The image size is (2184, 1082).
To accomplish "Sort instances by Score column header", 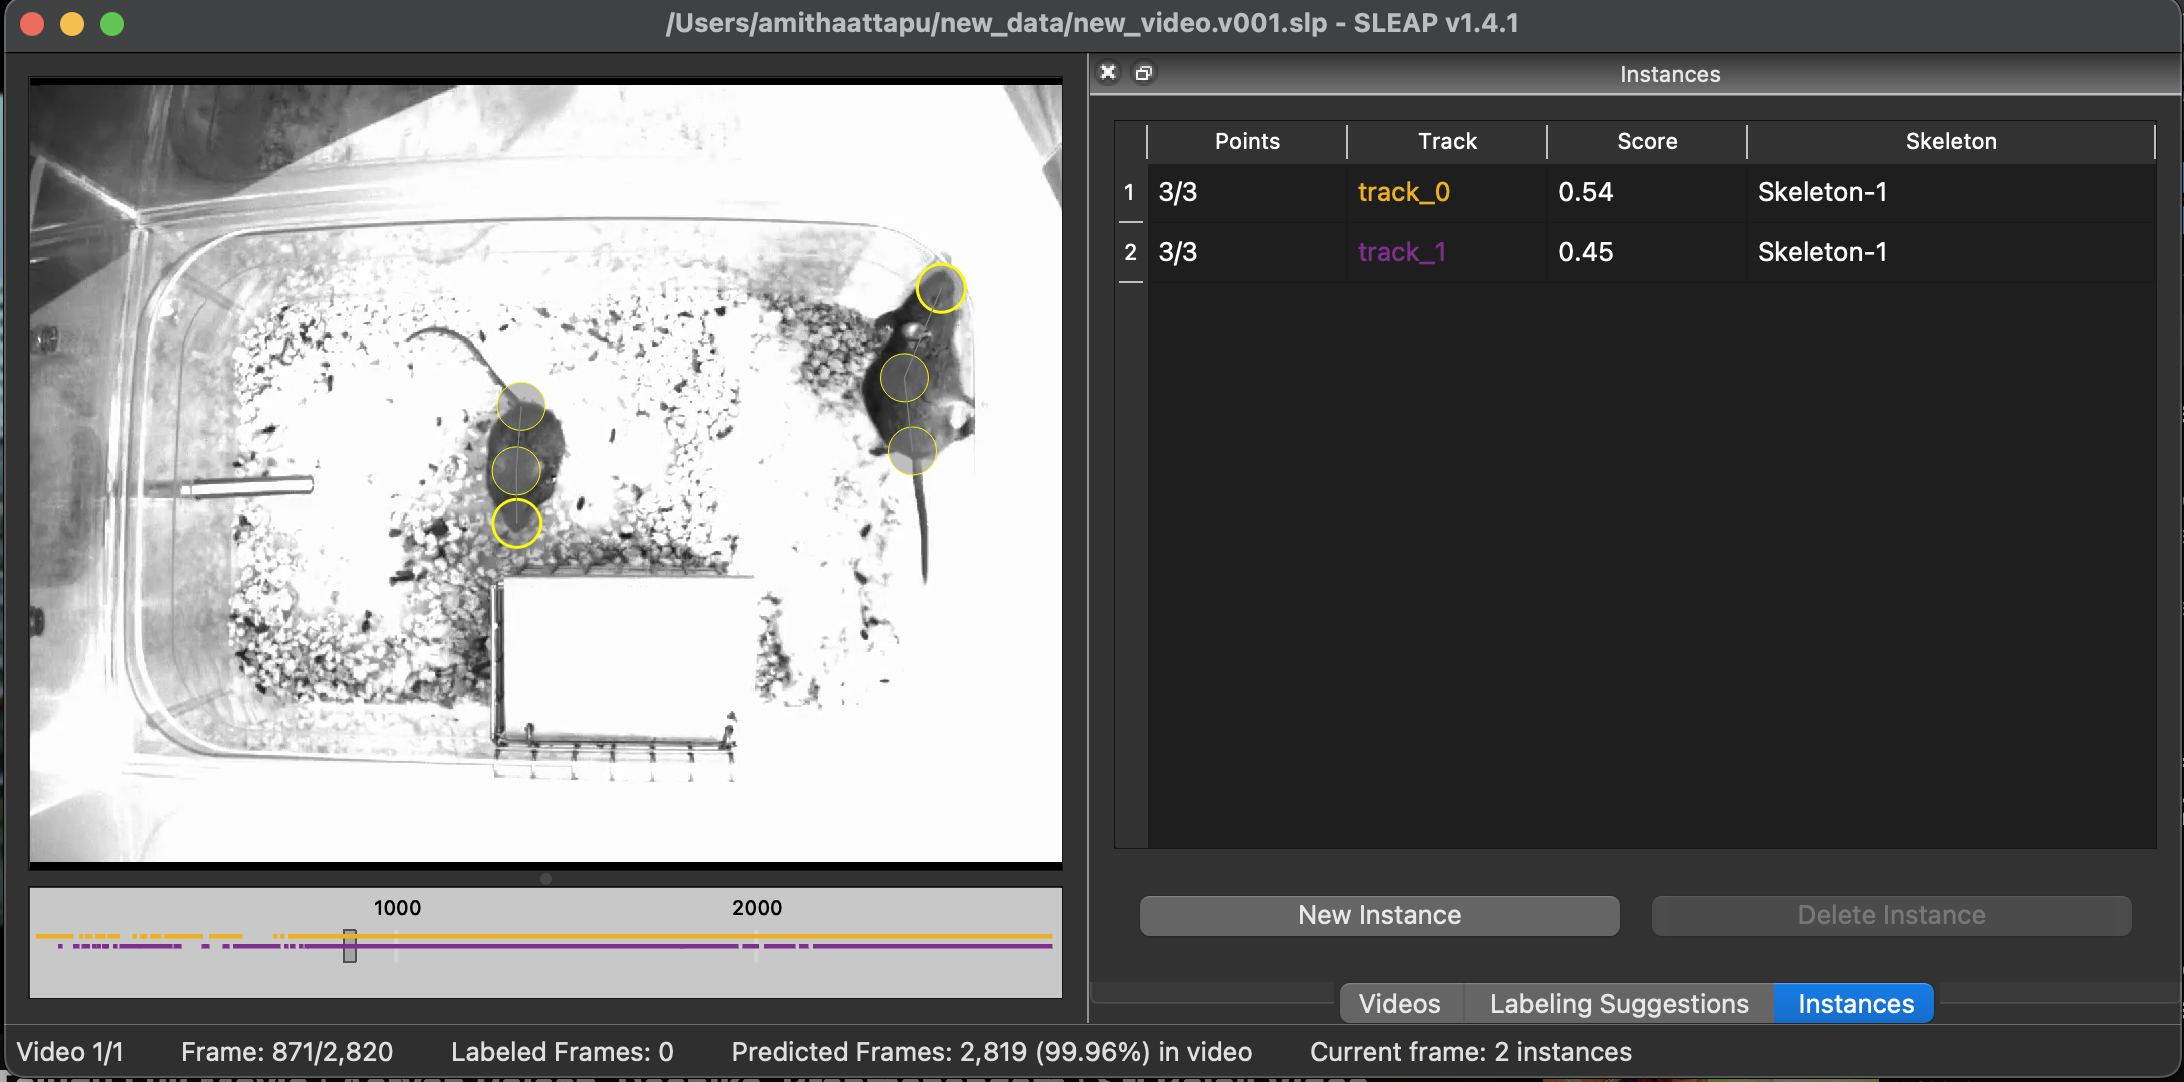I will pyautogui.click(x=1646, y=141).
